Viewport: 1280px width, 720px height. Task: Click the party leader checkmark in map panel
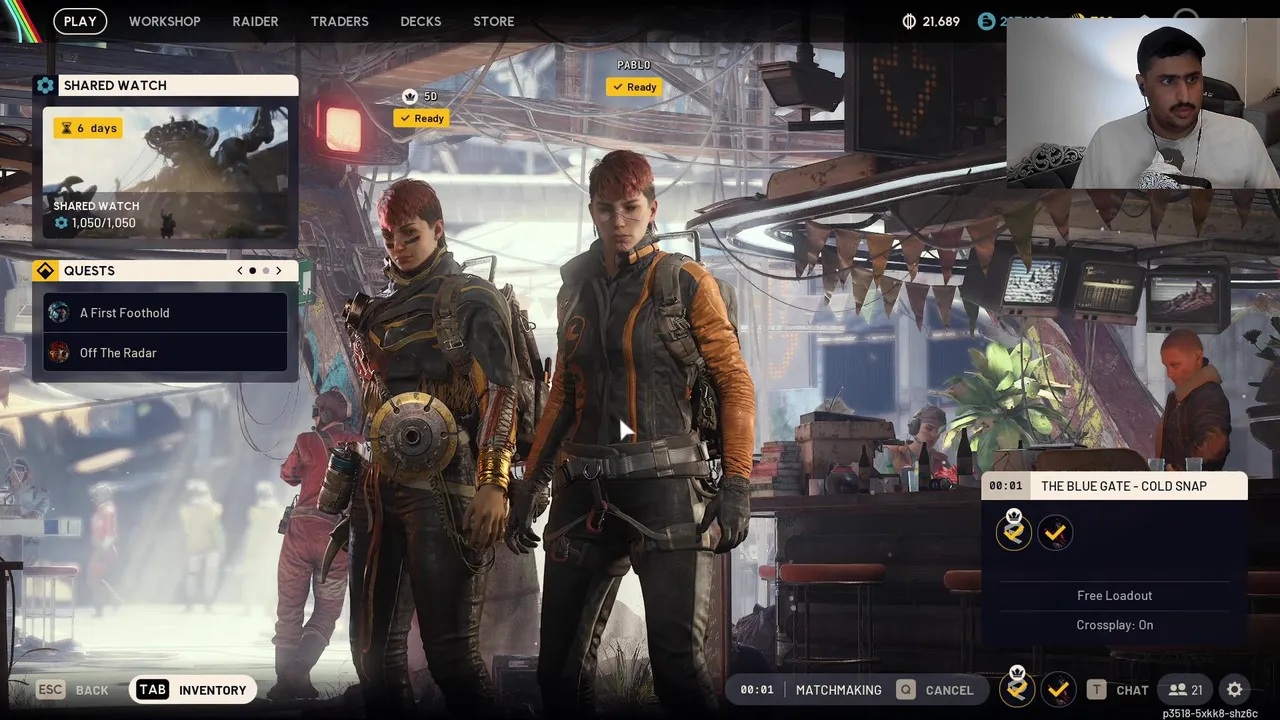(x=1014, y=533)
